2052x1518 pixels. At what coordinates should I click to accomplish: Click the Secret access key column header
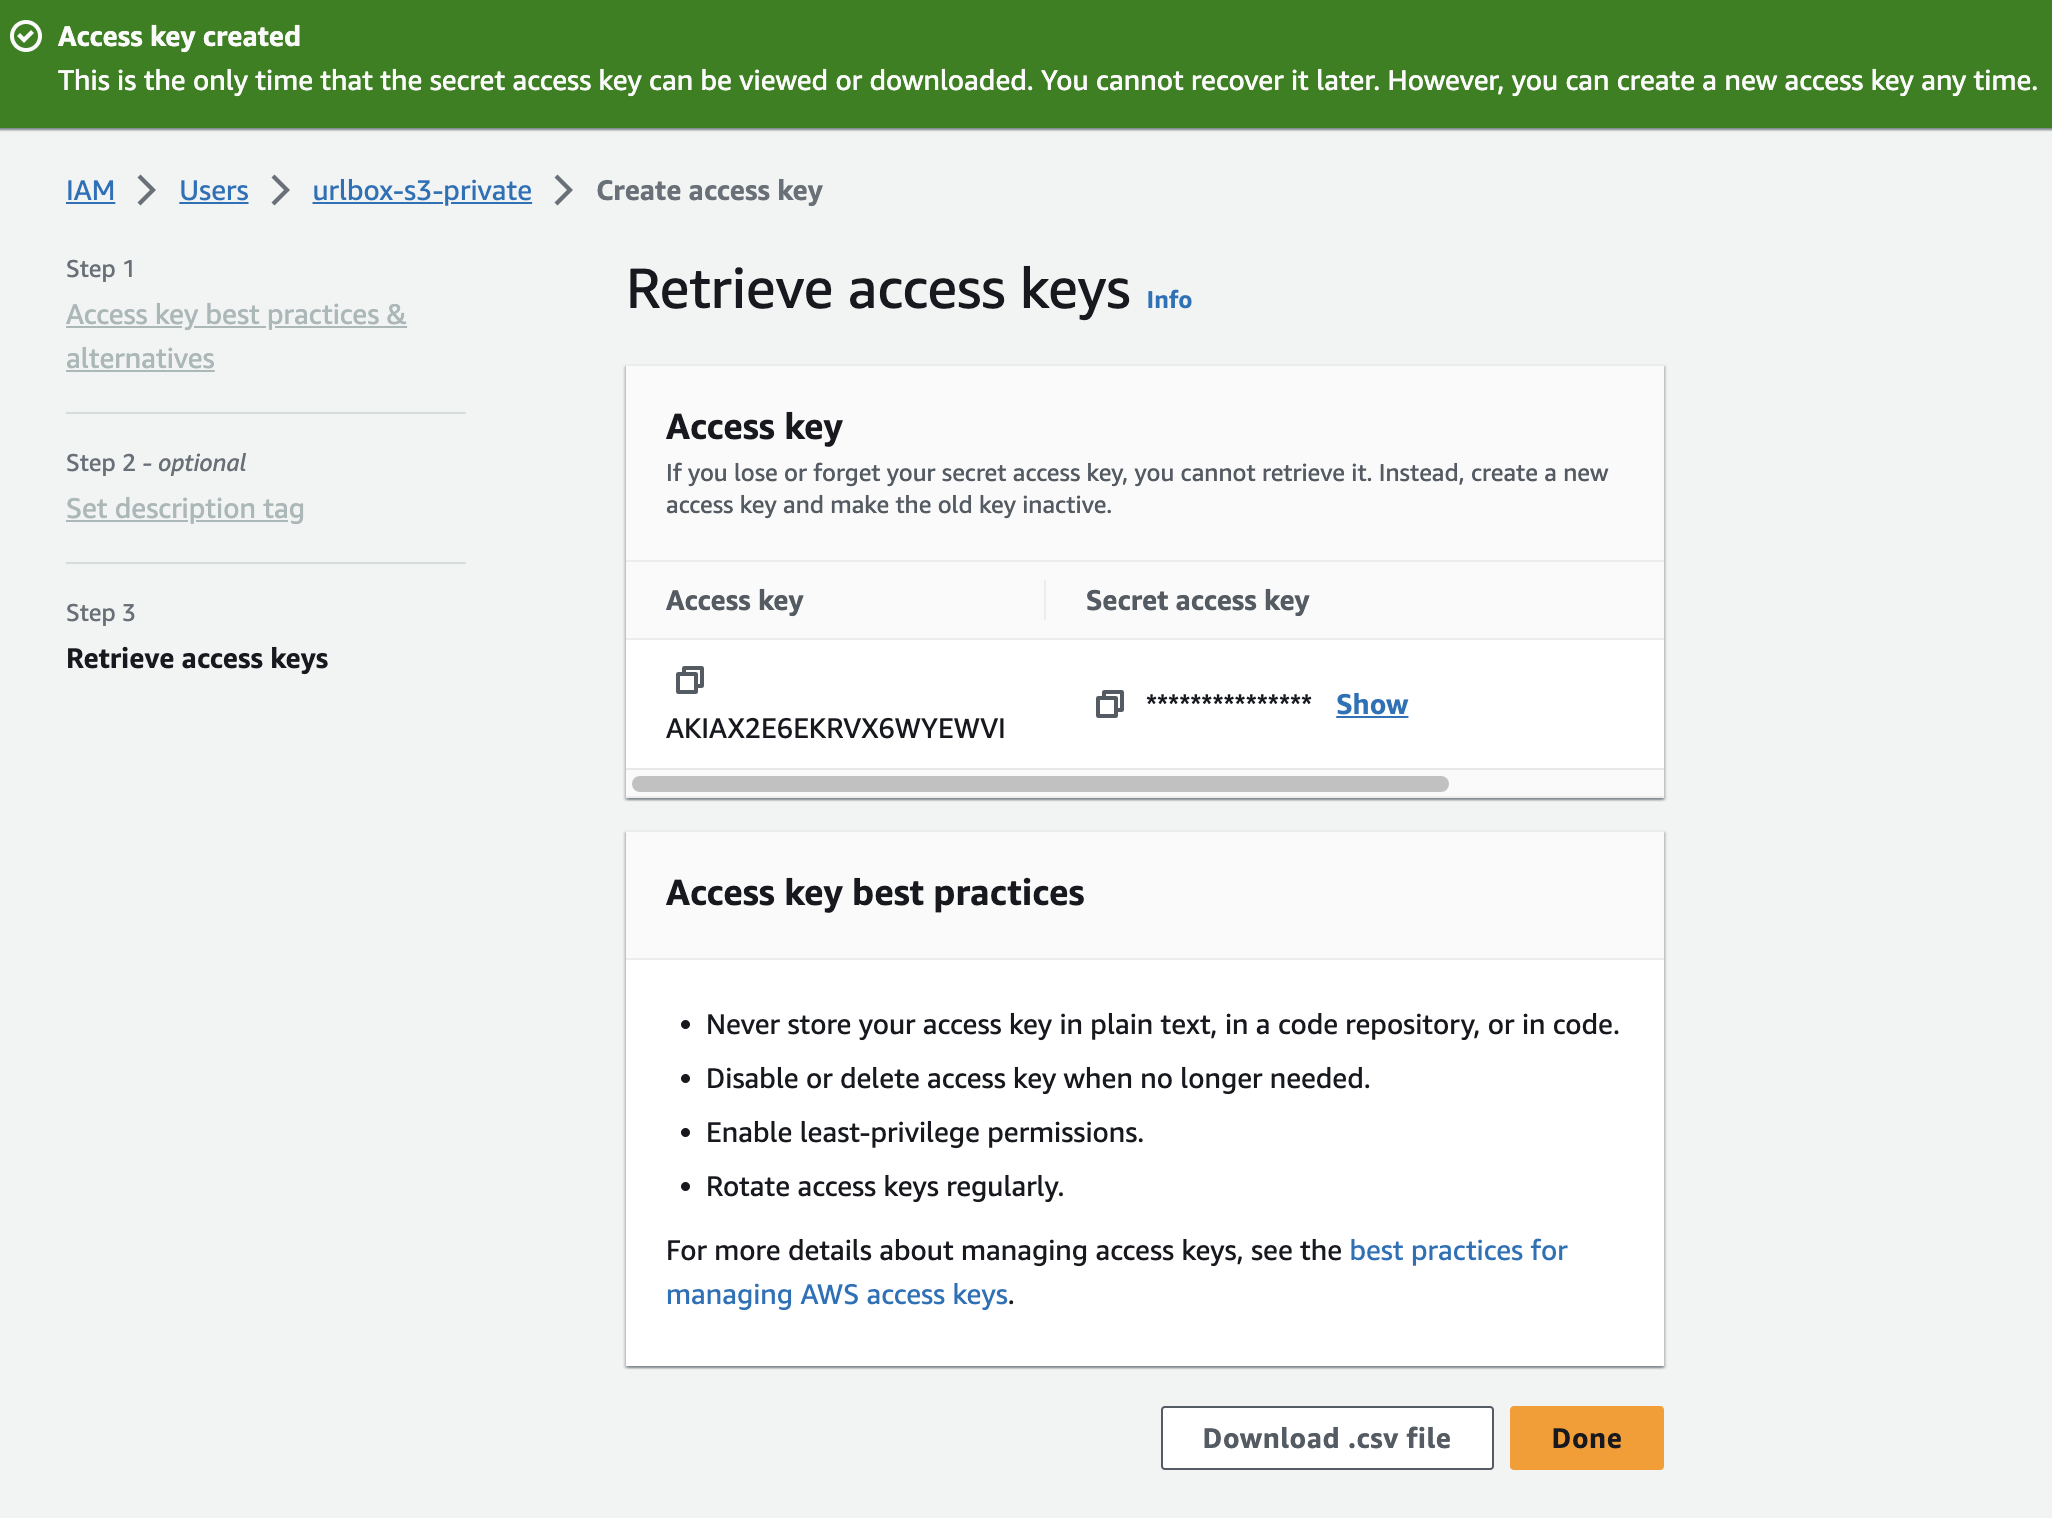pyautogui.click(x=1197, y=600)
